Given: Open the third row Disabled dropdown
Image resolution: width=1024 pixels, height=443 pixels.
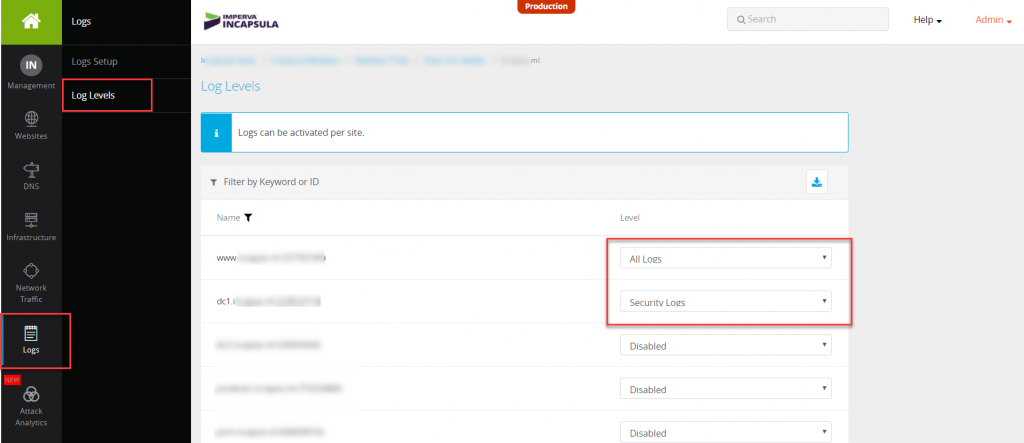Looking at the screenshot, I should pyautogui.click(x=725, y=345).
